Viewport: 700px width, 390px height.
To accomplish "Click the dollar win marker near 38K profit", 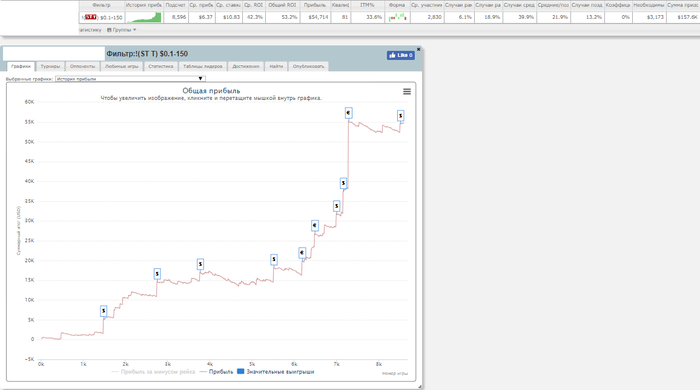I will coord(343,183).
